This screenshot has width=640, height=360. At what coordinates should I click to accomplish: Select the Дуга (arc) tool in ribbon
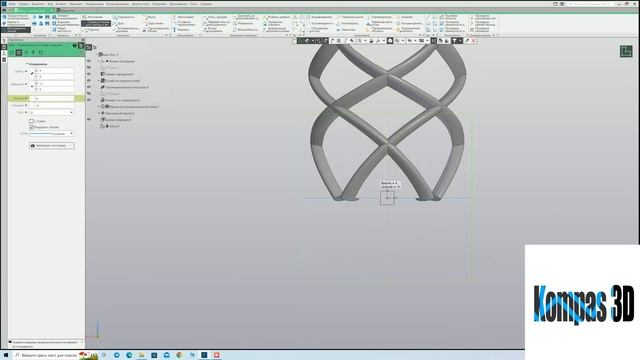pos(119,24)
